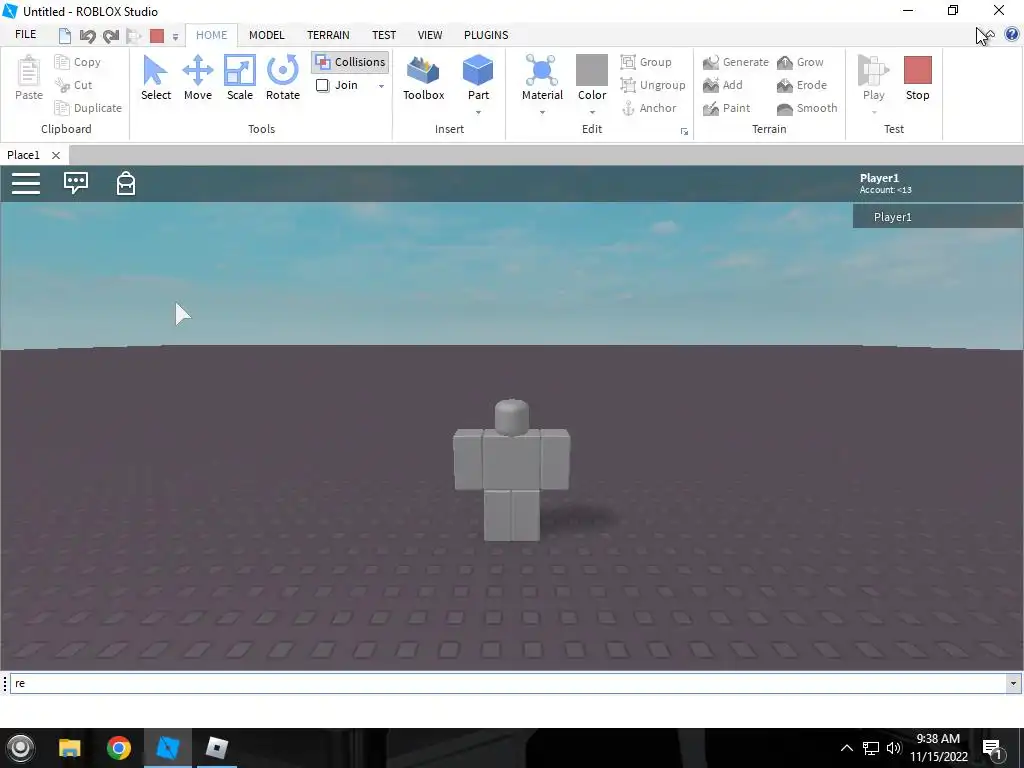This screenshot has width=1024, height=768.
Task: Open the backpack inventory icon
Action: tap(125, 183)
